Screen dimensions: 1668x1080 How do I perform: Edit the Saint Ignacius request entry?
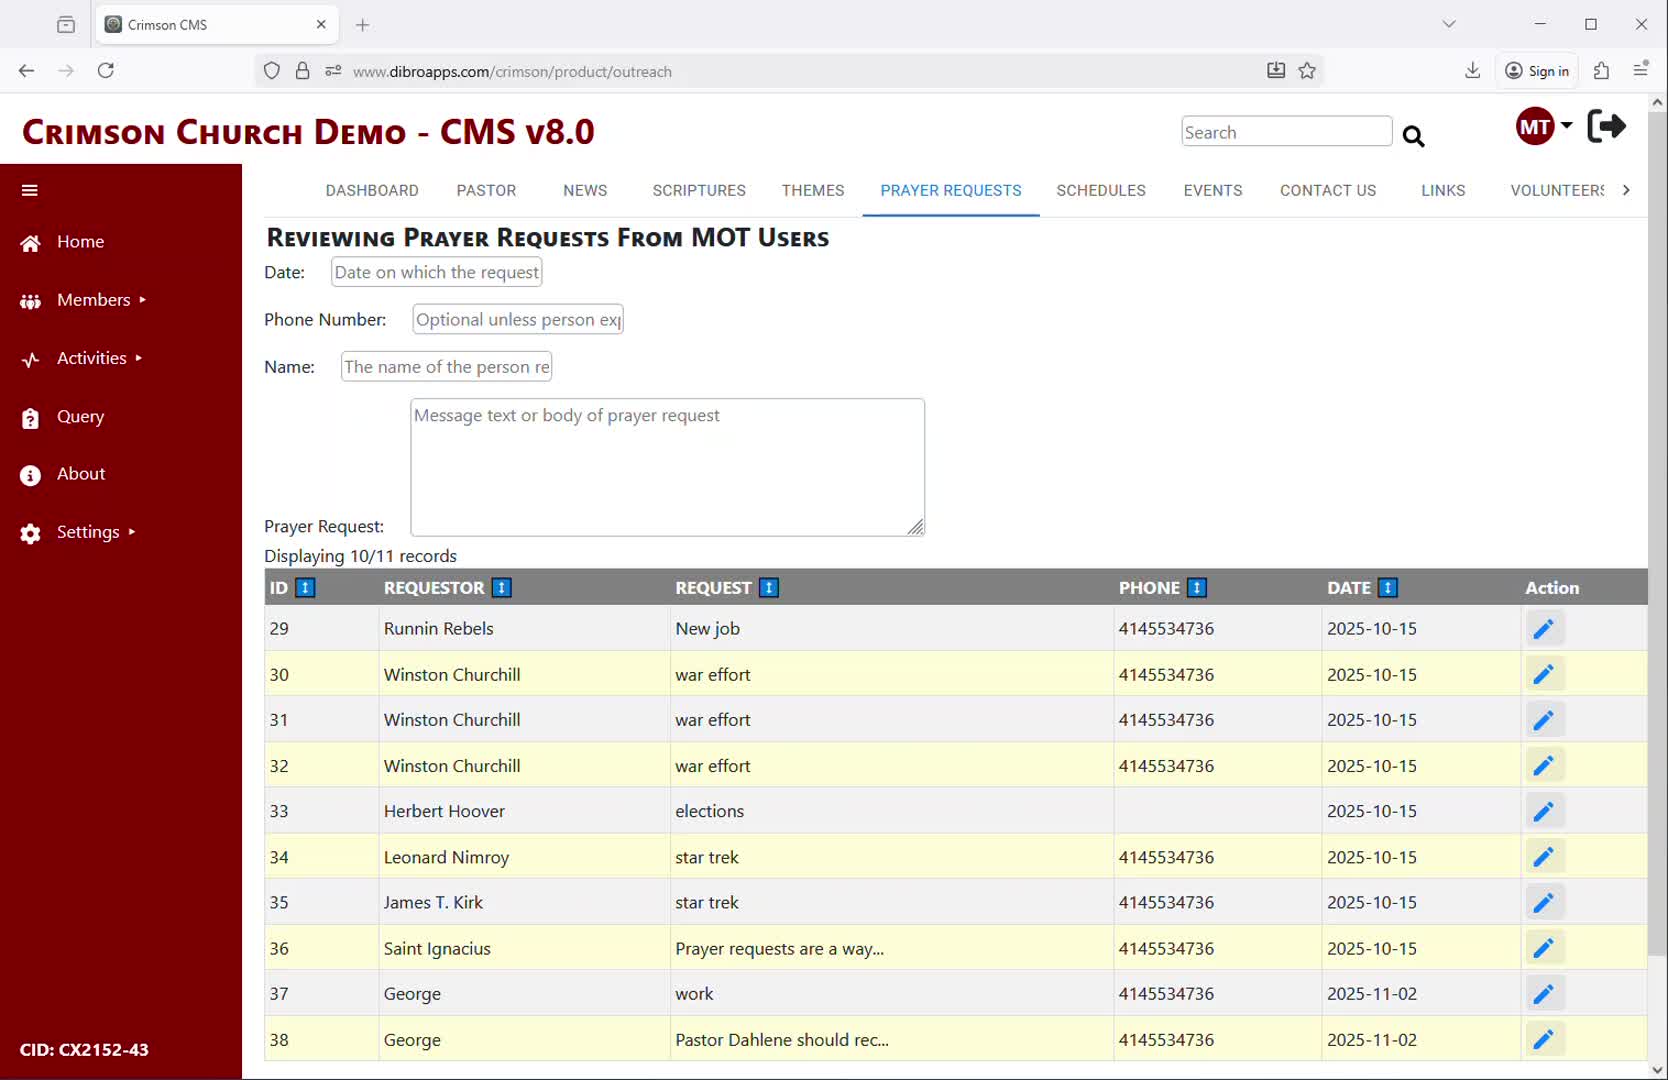(1543, 948)
